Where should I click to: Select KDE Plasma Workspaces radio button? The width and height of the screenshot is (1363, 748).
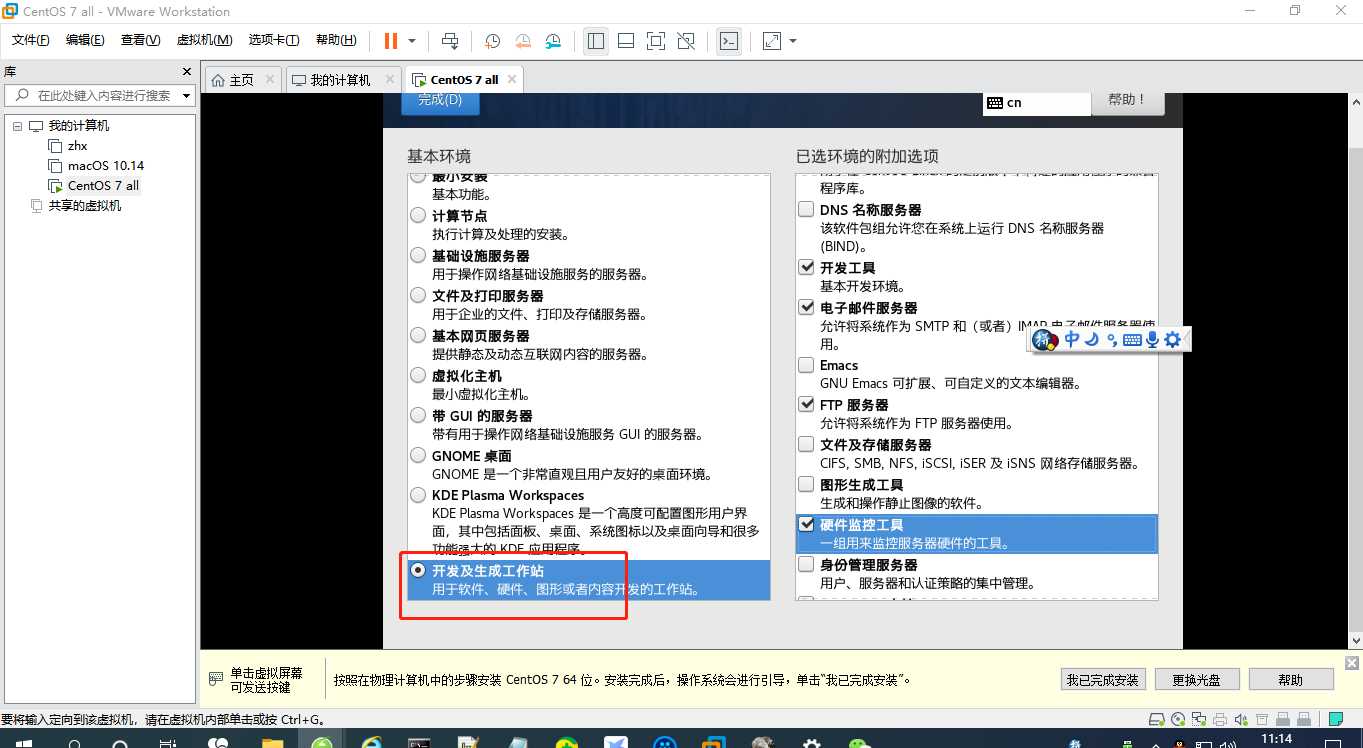tap(418, 495)
